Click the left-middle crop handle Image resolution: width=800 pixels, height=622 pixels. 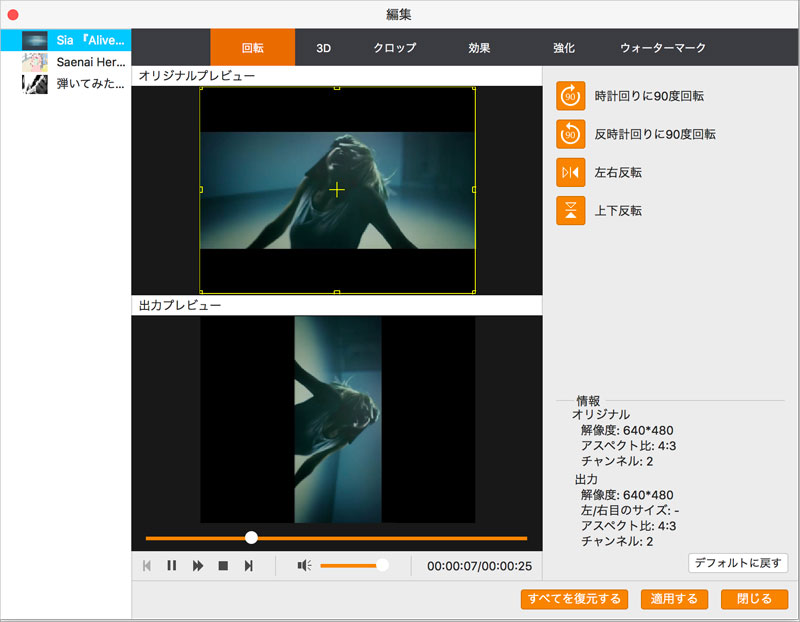[201, 189]
